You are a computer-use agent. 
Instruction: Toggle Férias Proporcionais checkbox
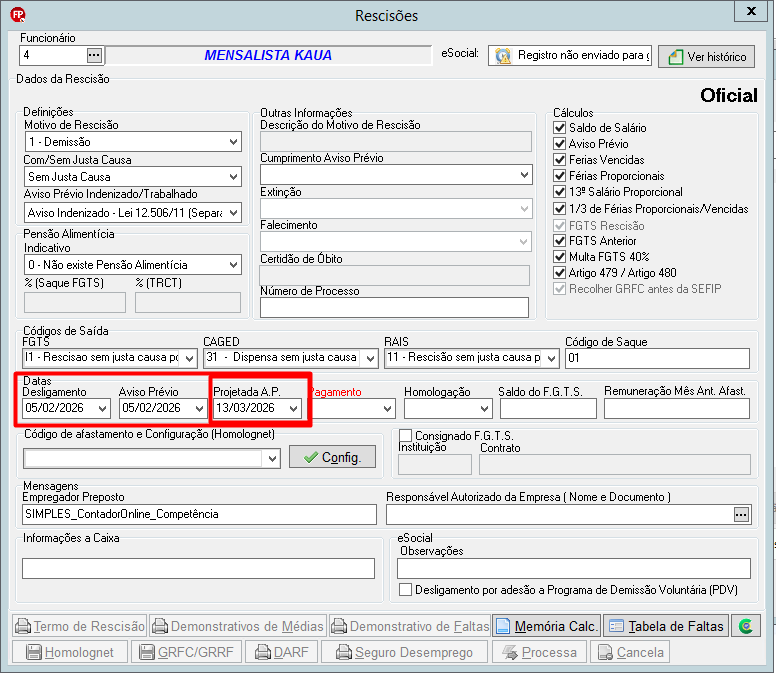click(560, 176)
